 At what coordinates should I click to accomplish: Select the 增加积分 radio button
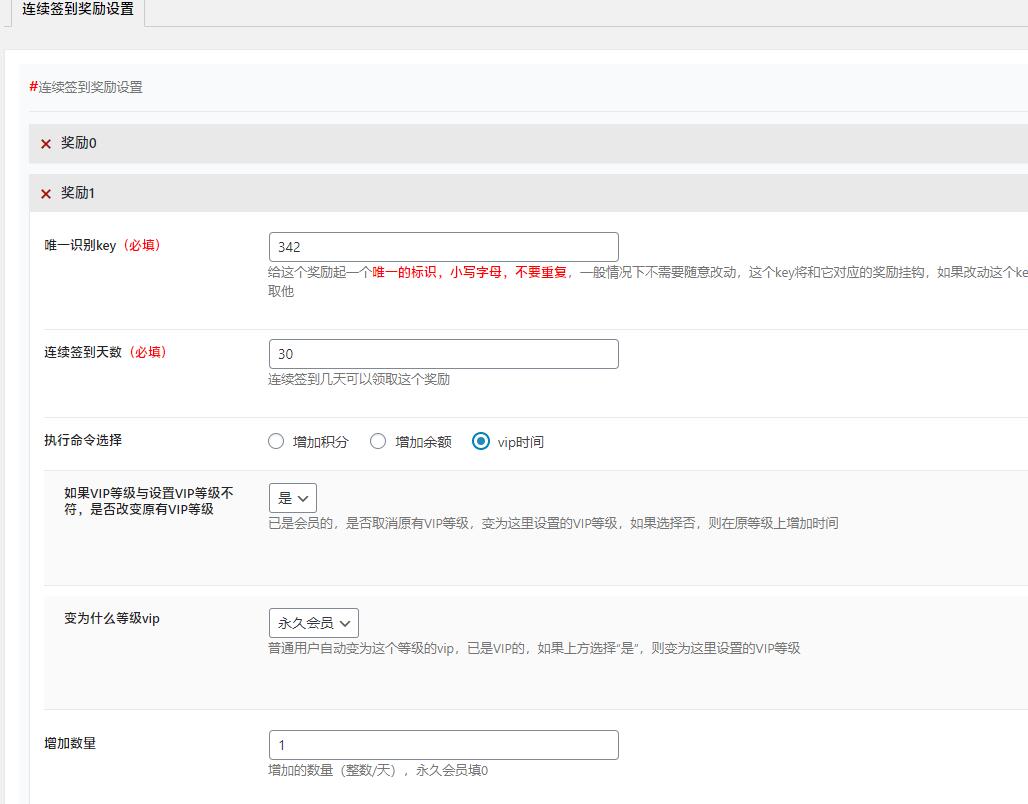click(x=276, y=441)
